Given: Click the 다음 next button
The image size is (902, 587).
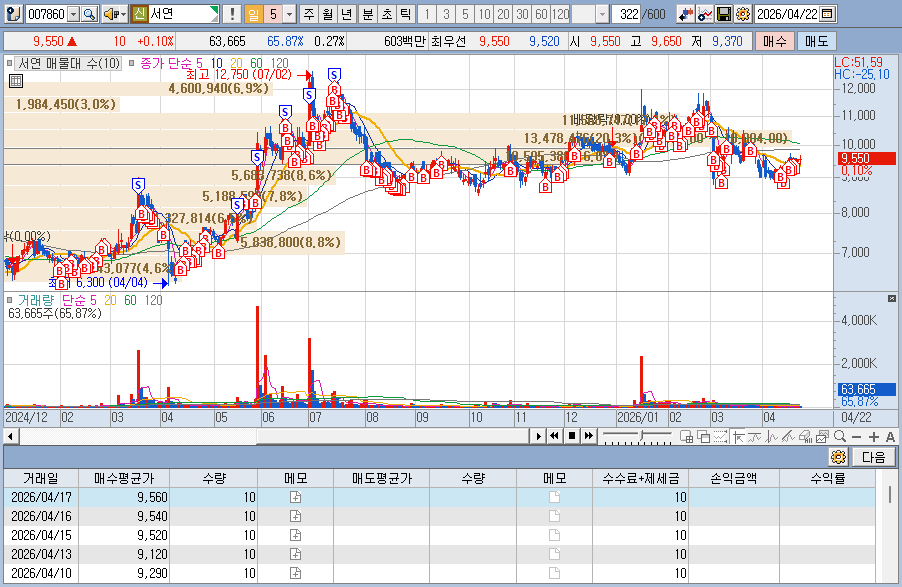Looking at the screenshot, I should [x=873, y=457].
